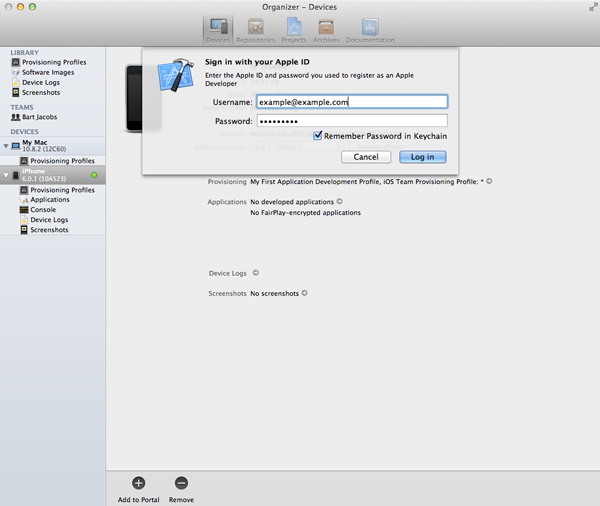Click the 'Sign in with your Apple ID' heading
This screenshot has width=600, height=506.
(257, 62)
